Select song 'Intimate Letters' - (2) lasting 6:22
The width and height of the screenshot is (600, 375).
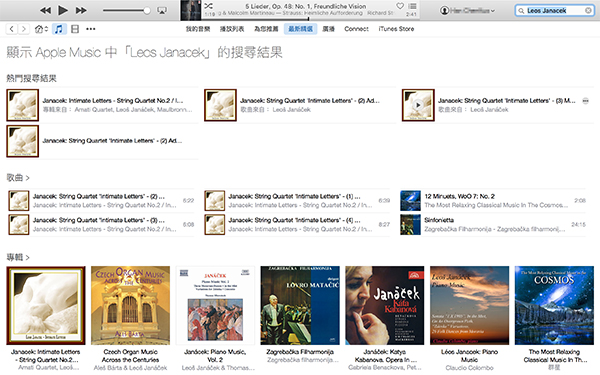[x=101, y=201]
